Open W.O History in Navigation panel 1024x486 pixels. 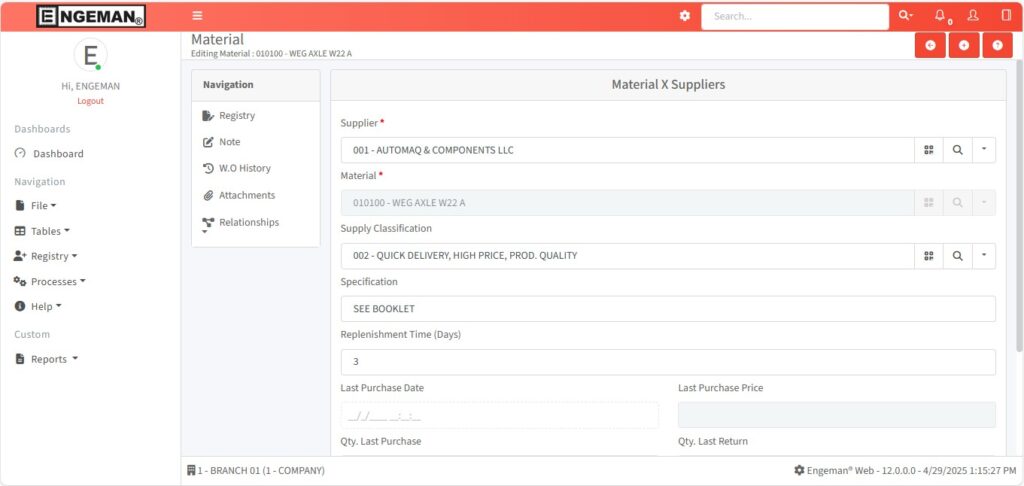click(244, 168)
